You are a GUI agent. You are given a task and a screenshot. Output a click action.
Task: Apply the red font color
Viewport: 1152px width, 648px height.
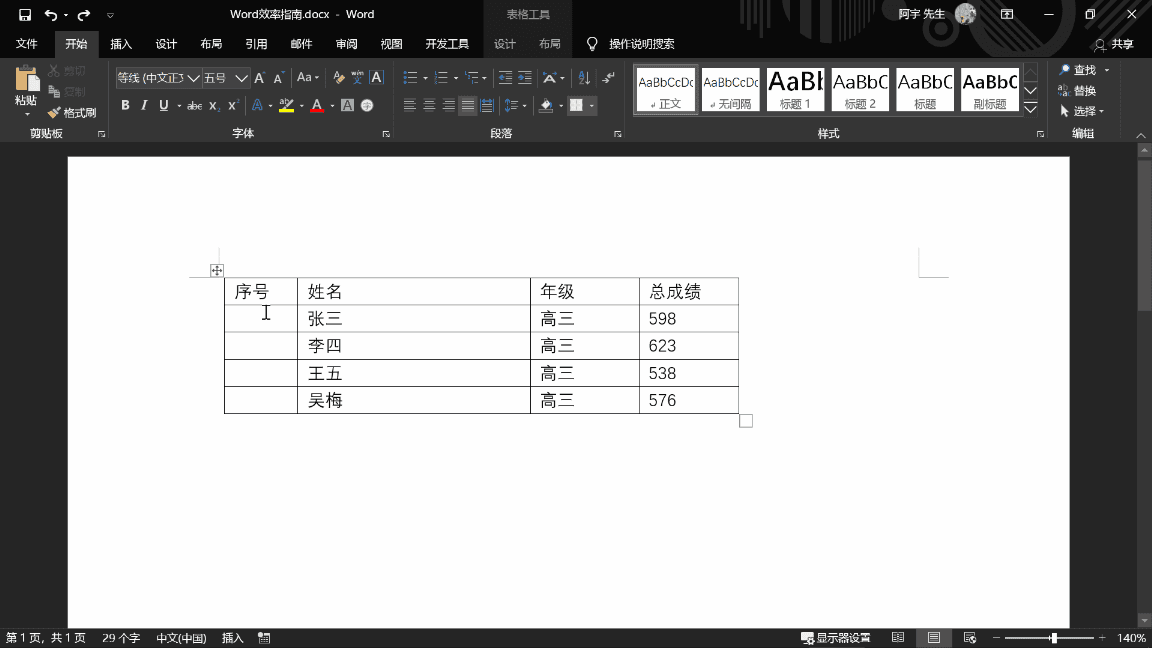pyautogui.click(x=317, y=106)
